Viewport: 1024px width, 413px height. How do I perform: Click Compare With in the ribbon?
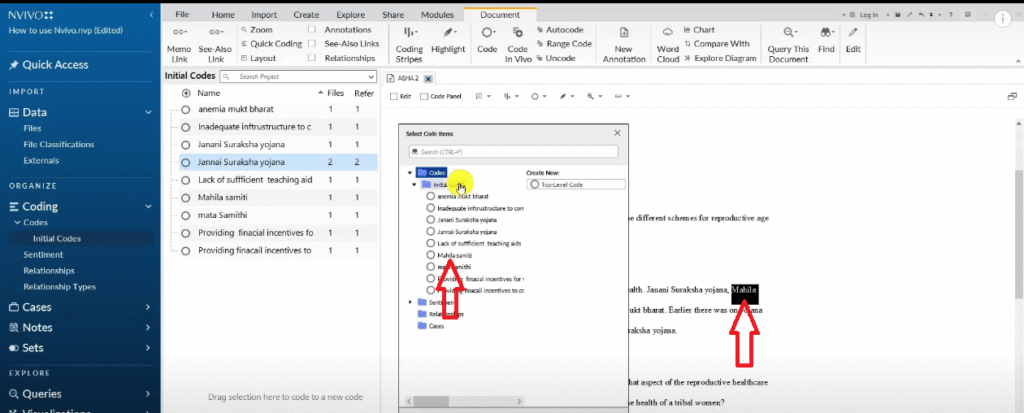point(716,44)
